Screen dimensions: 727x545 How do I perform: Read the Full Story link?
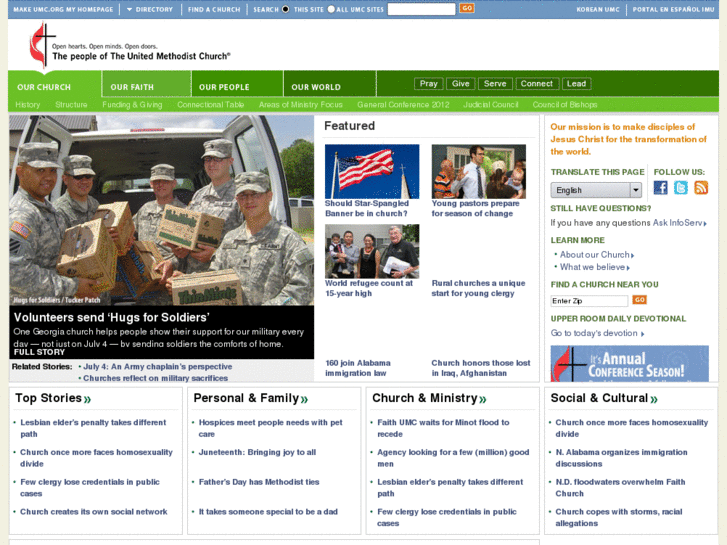coord(39,352)
